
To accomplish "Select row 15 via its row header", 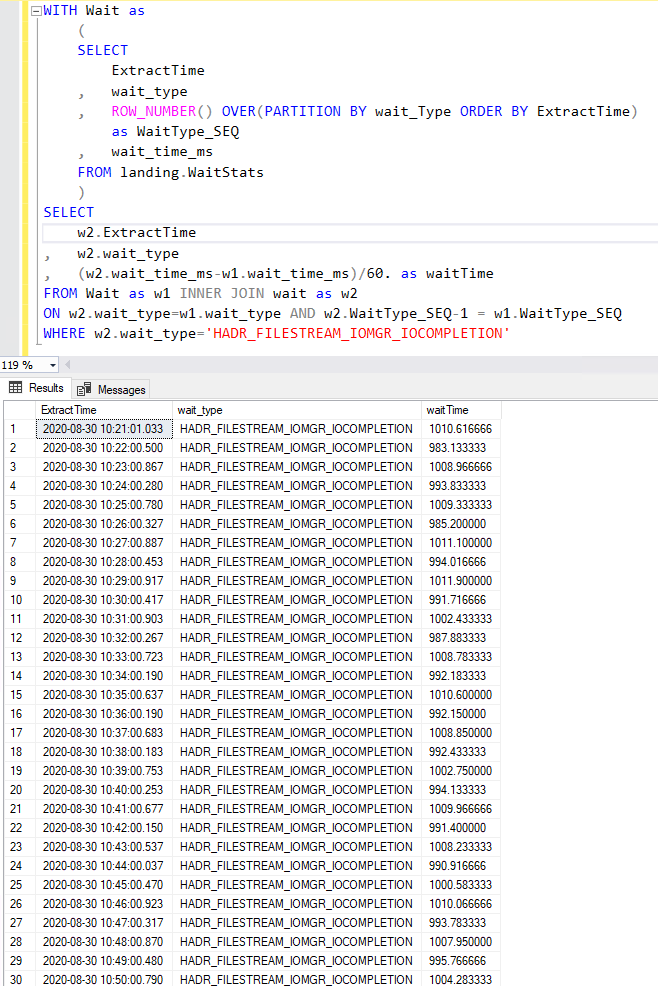I will pos(16,695).
